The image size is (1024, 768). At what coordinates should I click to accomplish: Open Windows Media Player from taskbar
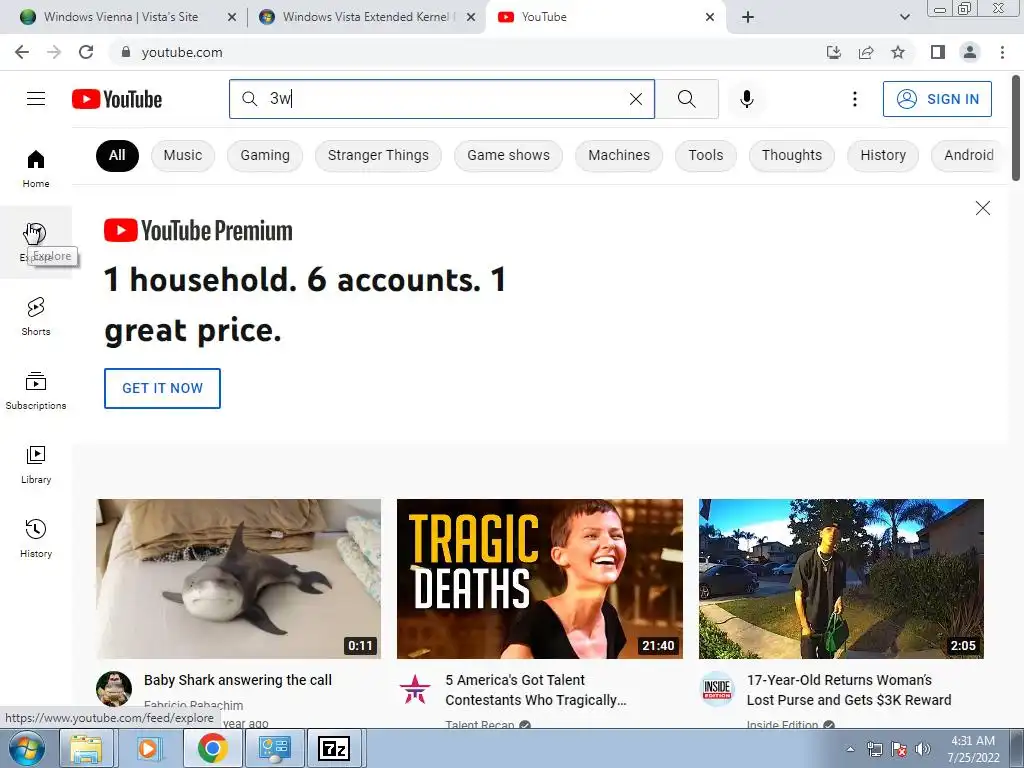(148, 748)
